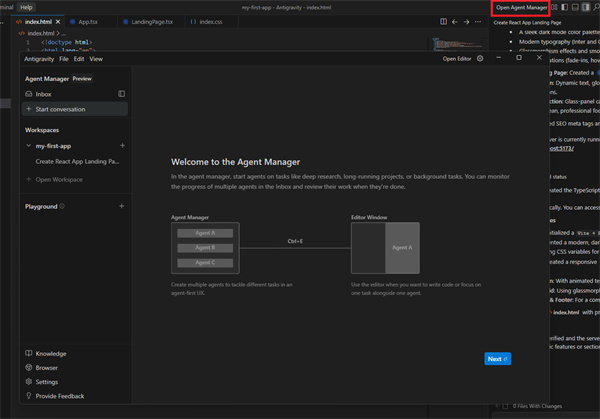
Task: Open Settings in the sidebar
Action: tap(46, 381)
